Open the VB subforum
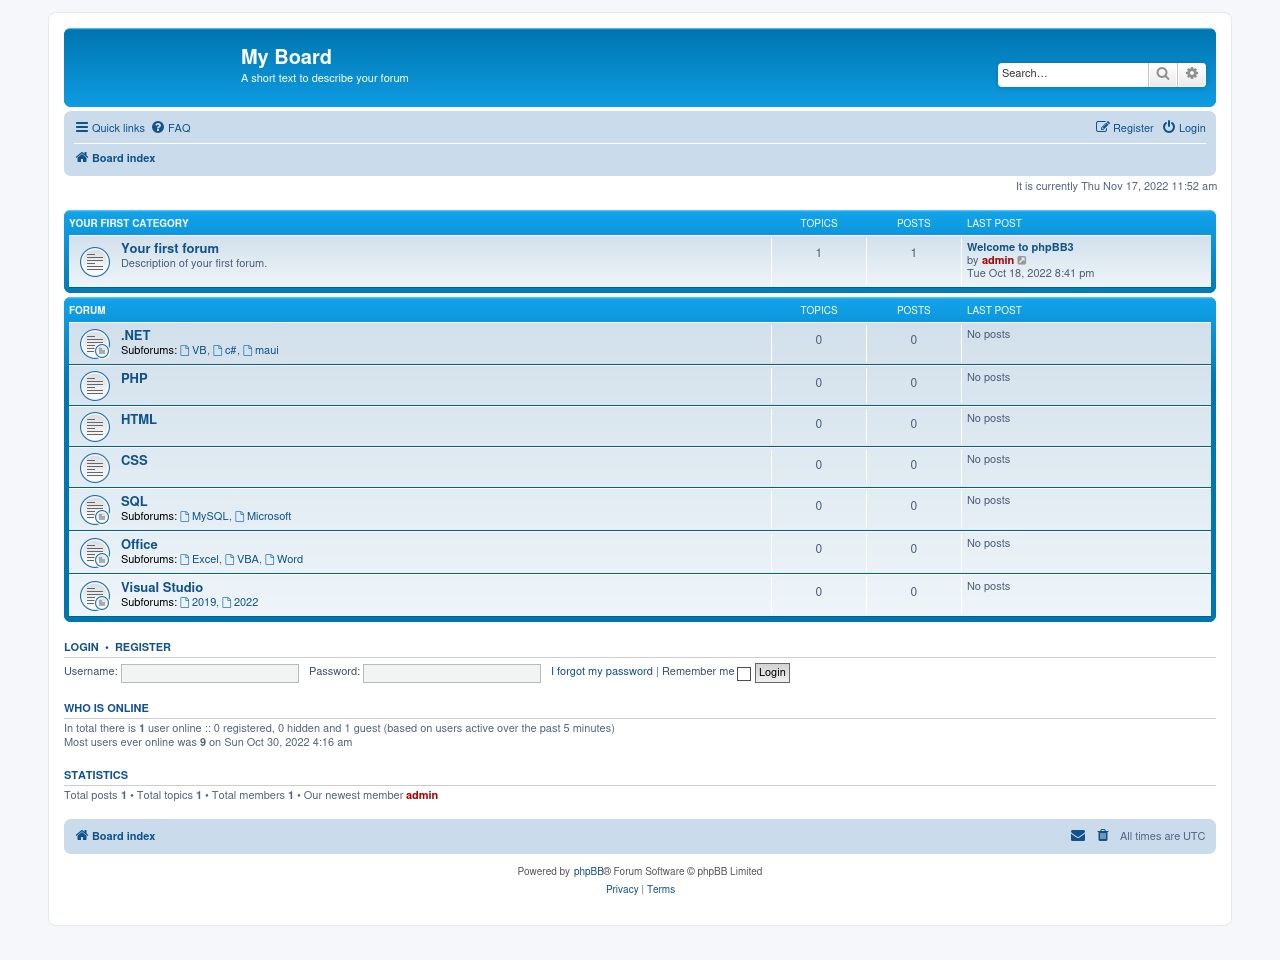The image size is (1280, 960). click(x=193, y=350)
